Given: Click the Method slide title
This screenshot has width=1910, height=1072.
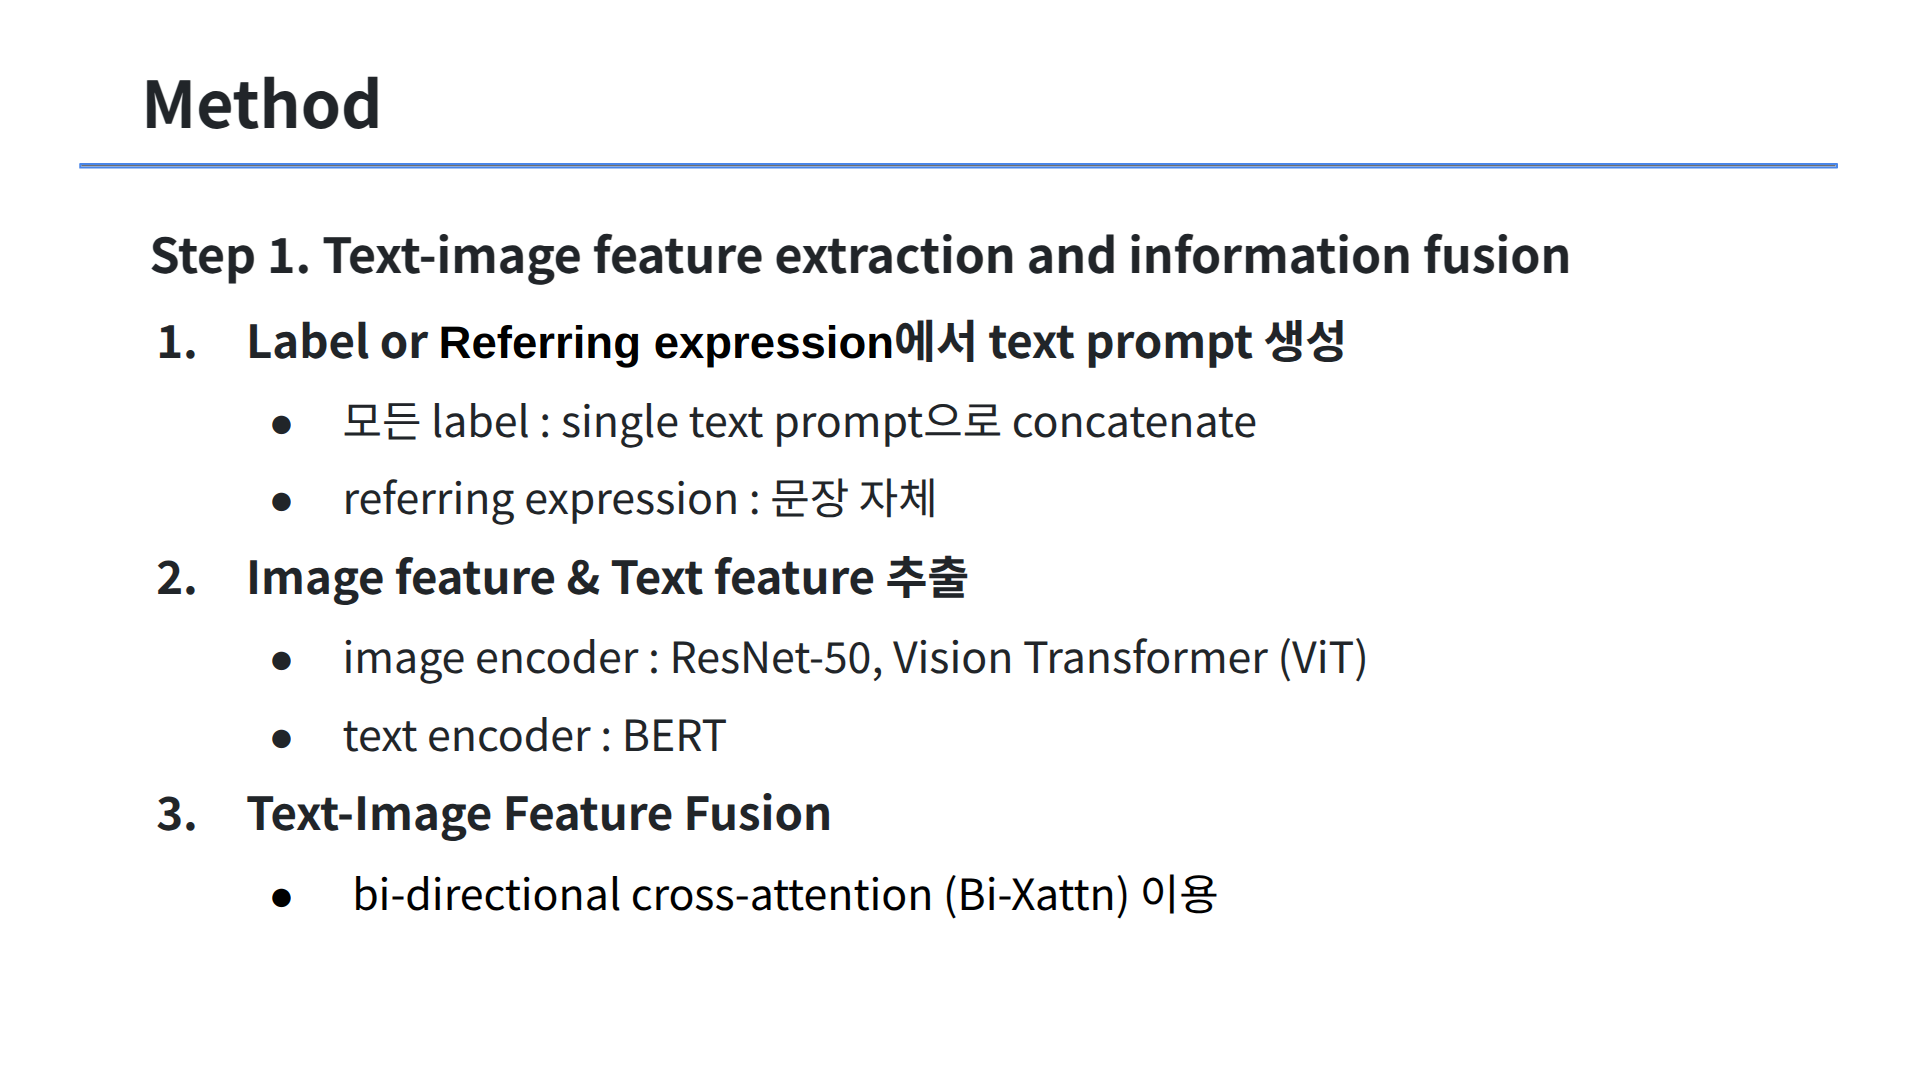Looking at the screenshot, I should pos(262,104).
